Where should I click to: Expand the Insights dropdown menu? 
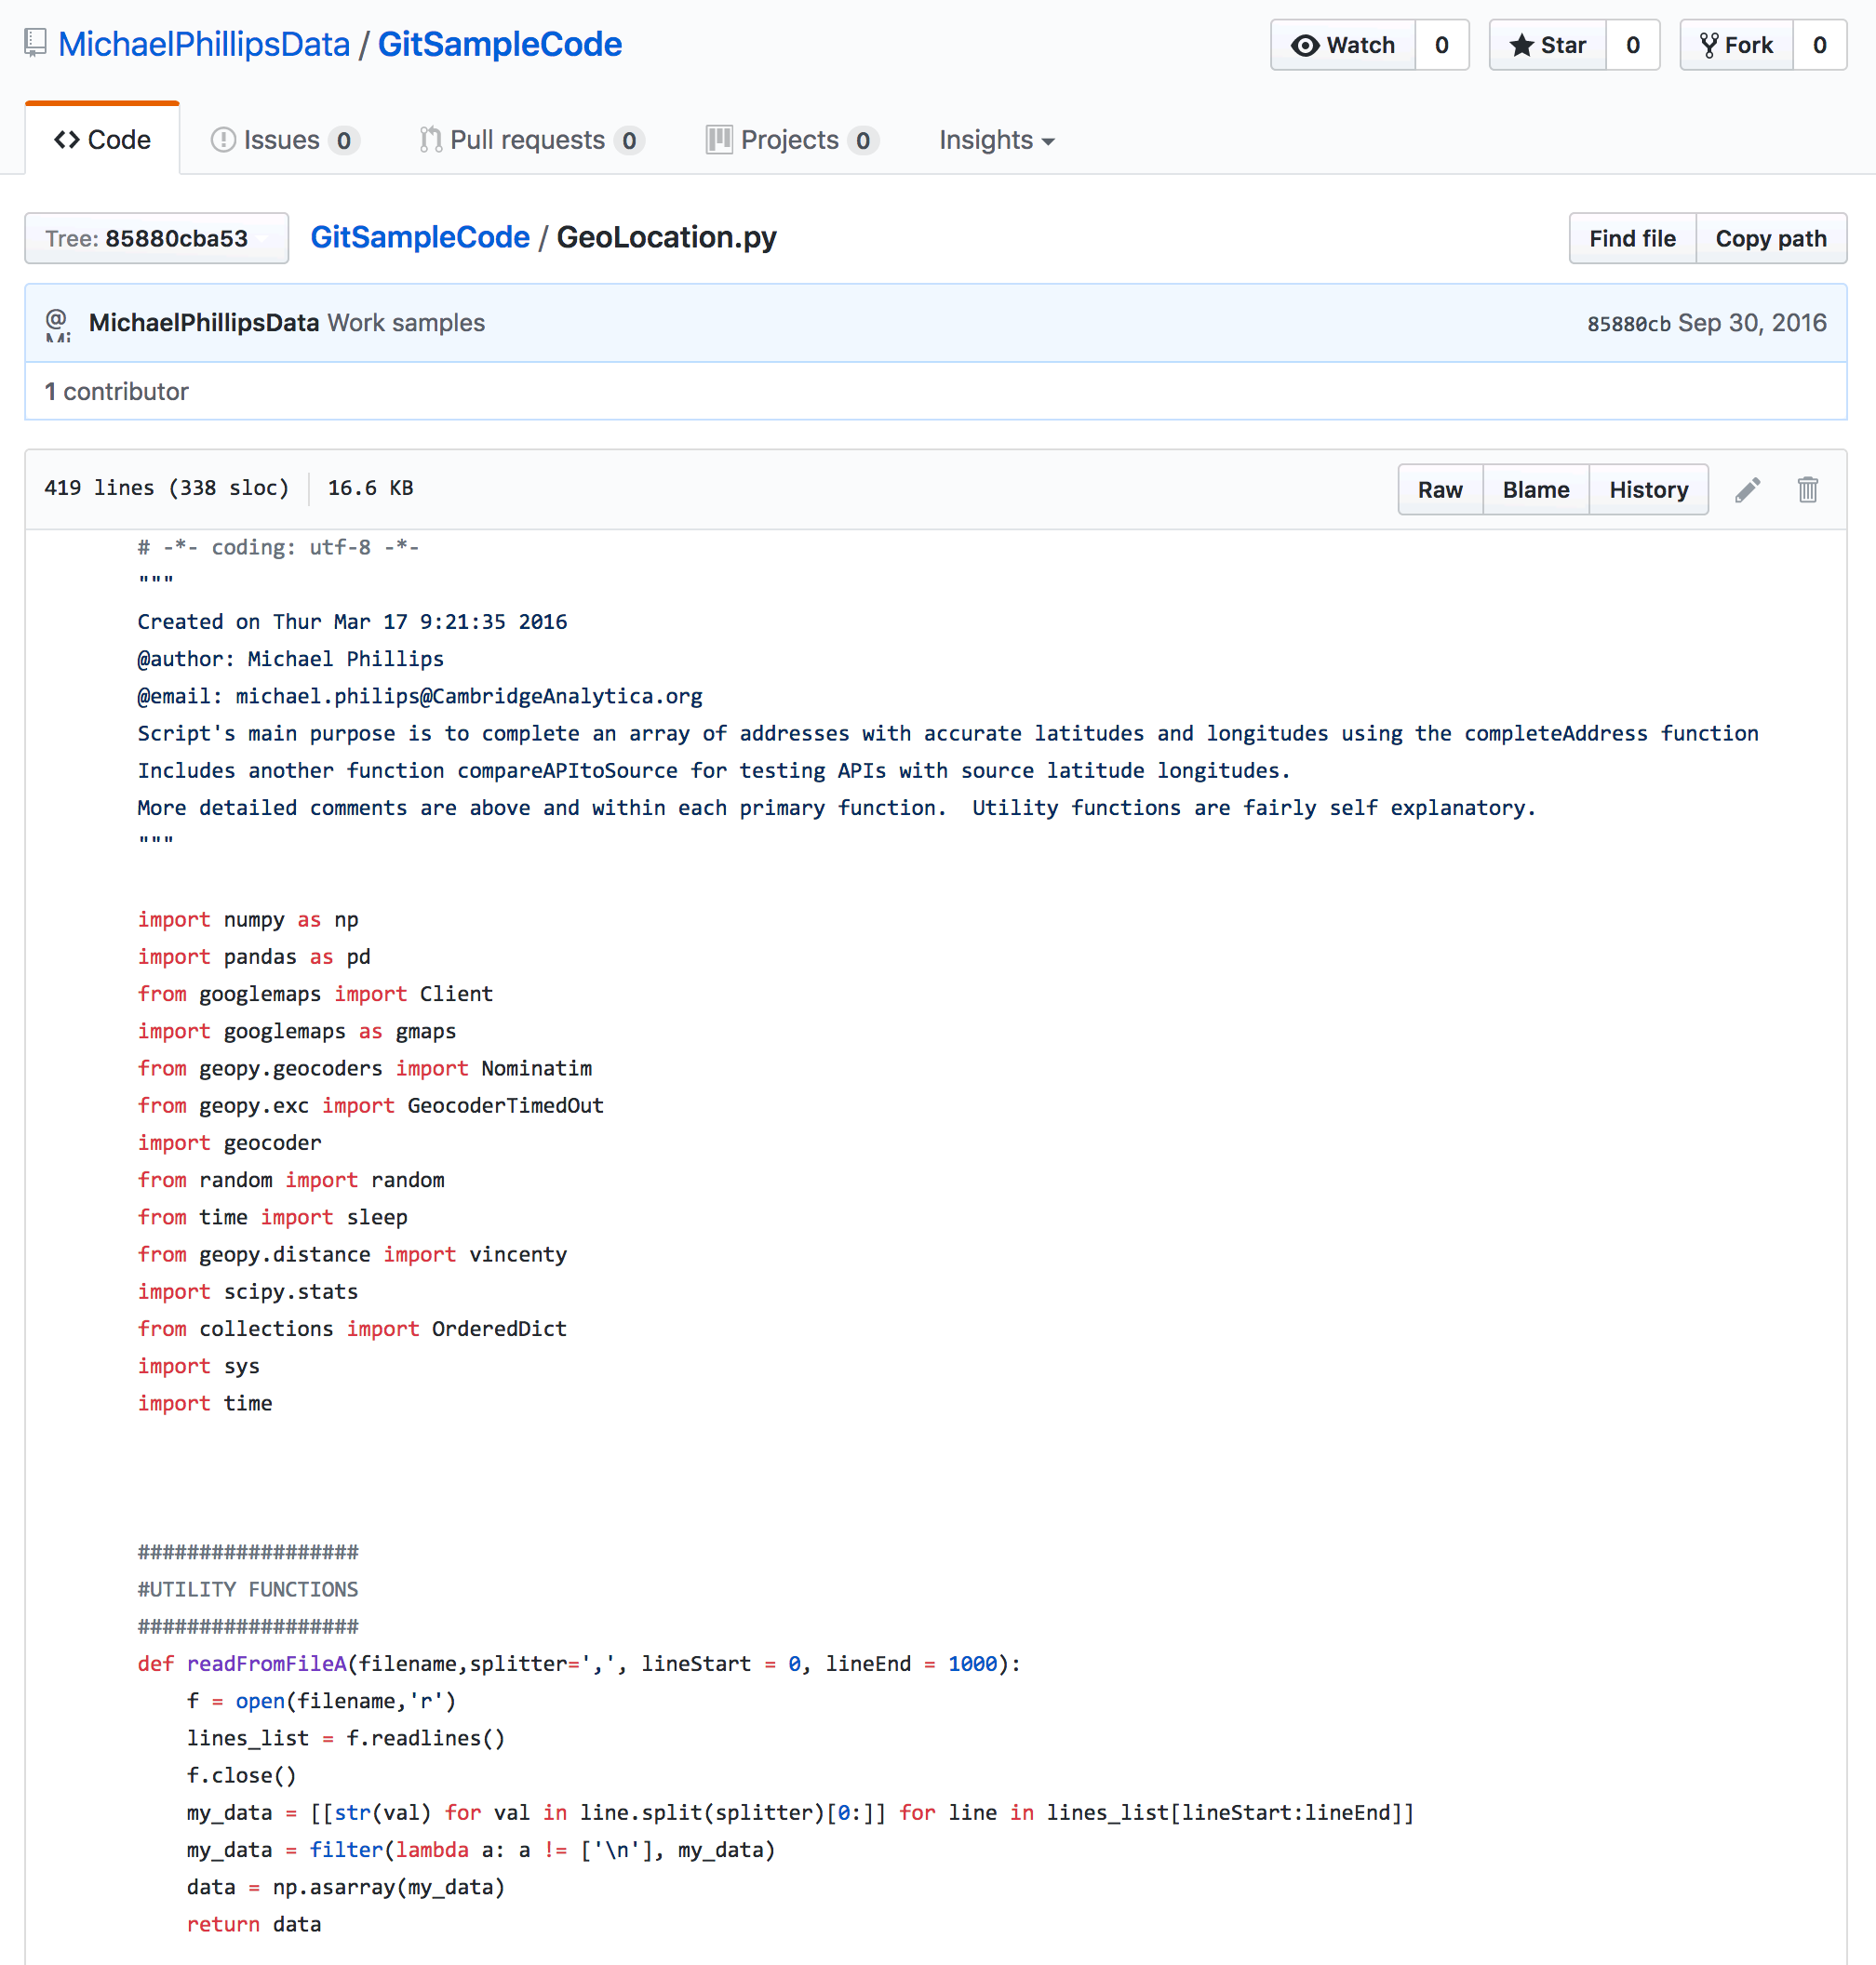996,140
